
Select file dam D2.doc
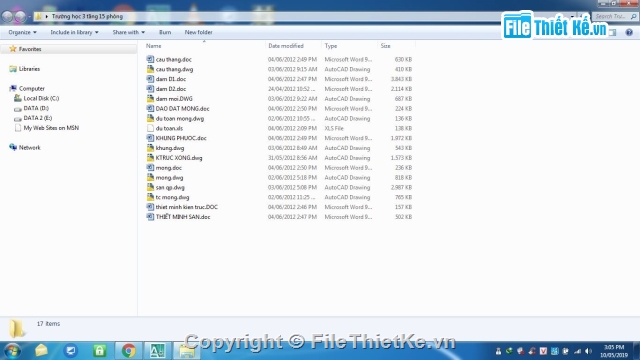tap(171, 89)
